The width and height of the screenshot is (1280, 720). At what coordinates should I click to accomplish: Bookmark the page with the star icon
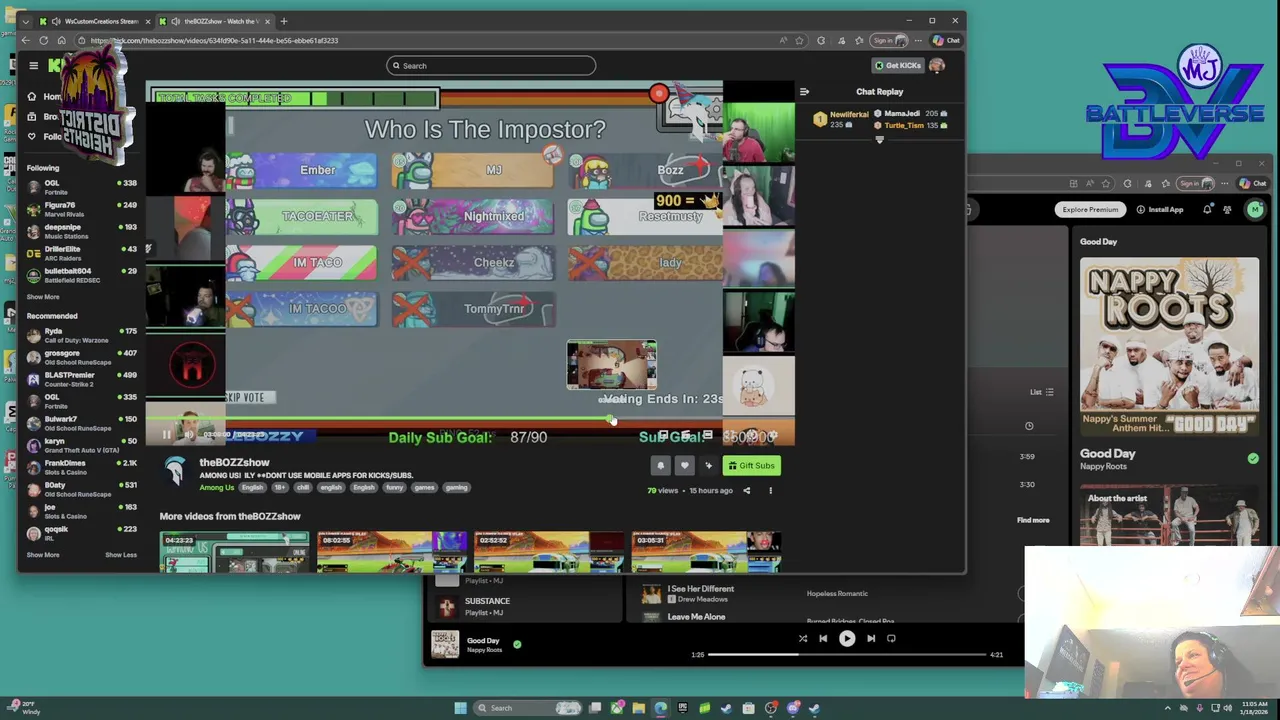tap(799, 41)
